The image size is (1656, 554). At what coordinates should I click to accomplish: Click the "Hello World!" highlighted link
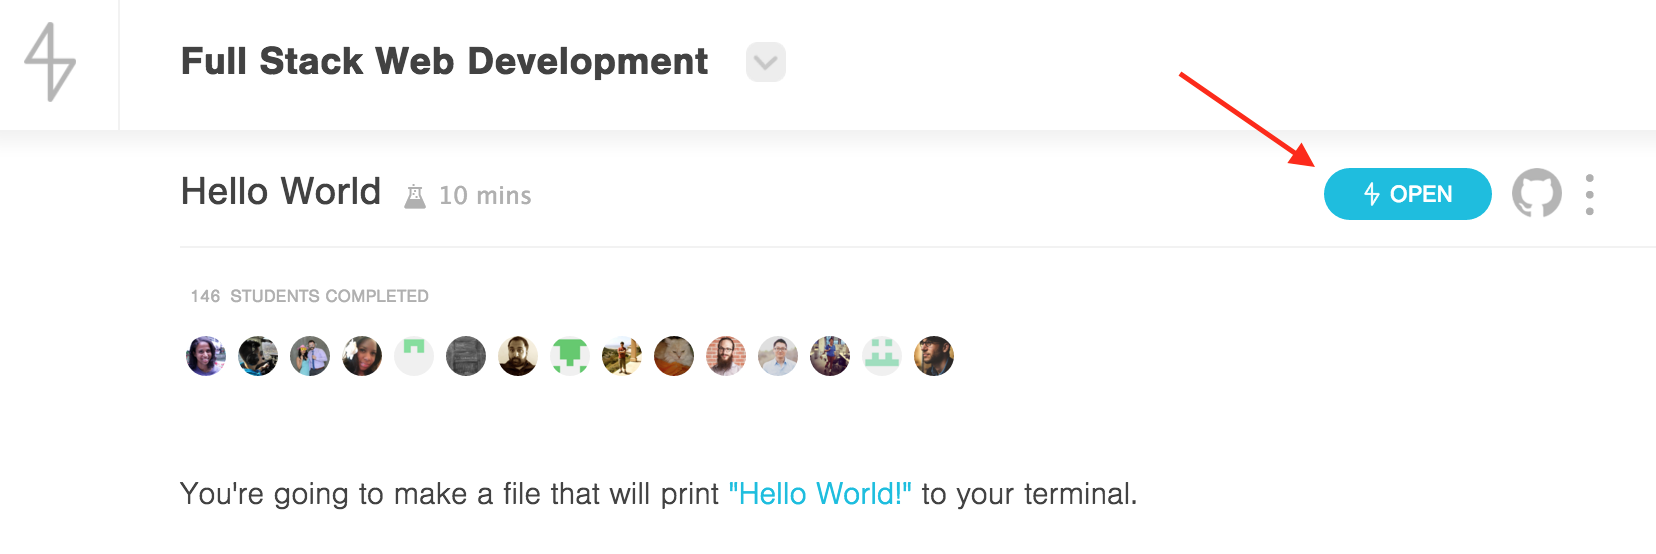tap(819, 494)
